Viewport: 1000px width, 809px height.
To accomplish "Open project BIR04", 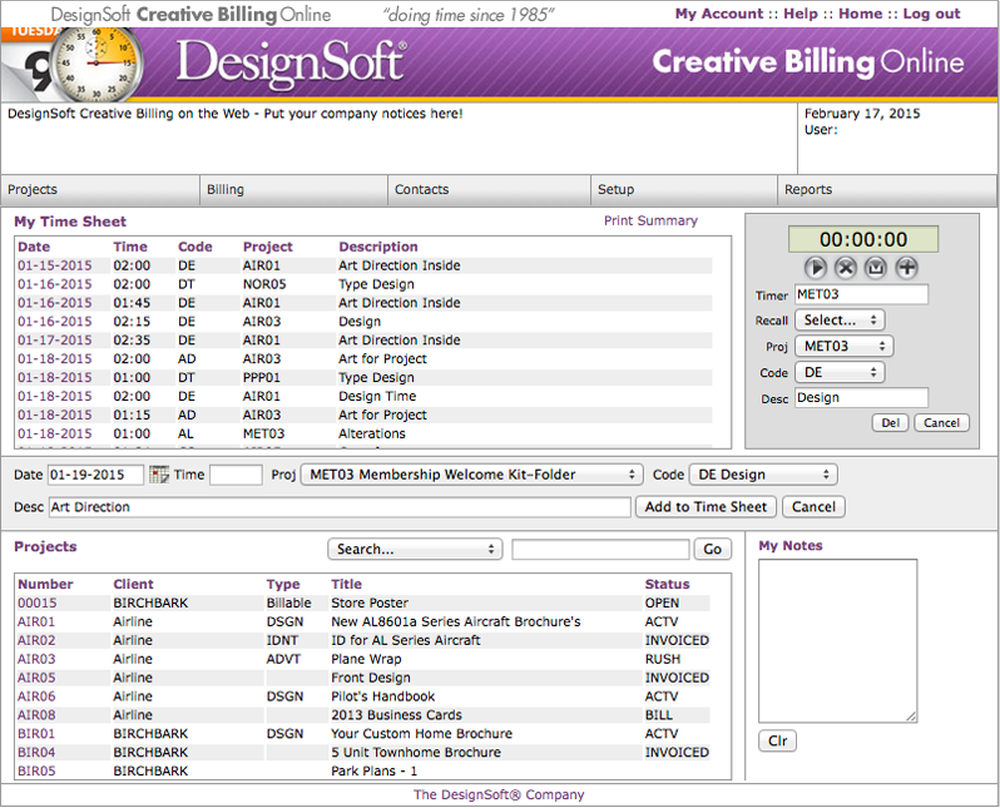I will 36,752.
